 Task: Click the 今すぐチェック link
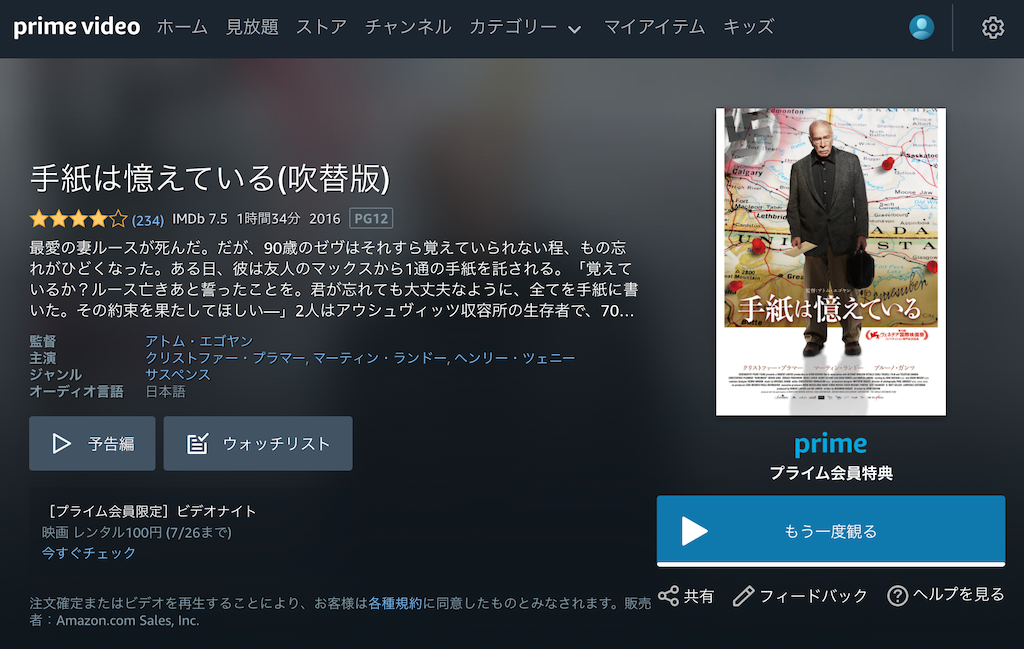(89, 552)
